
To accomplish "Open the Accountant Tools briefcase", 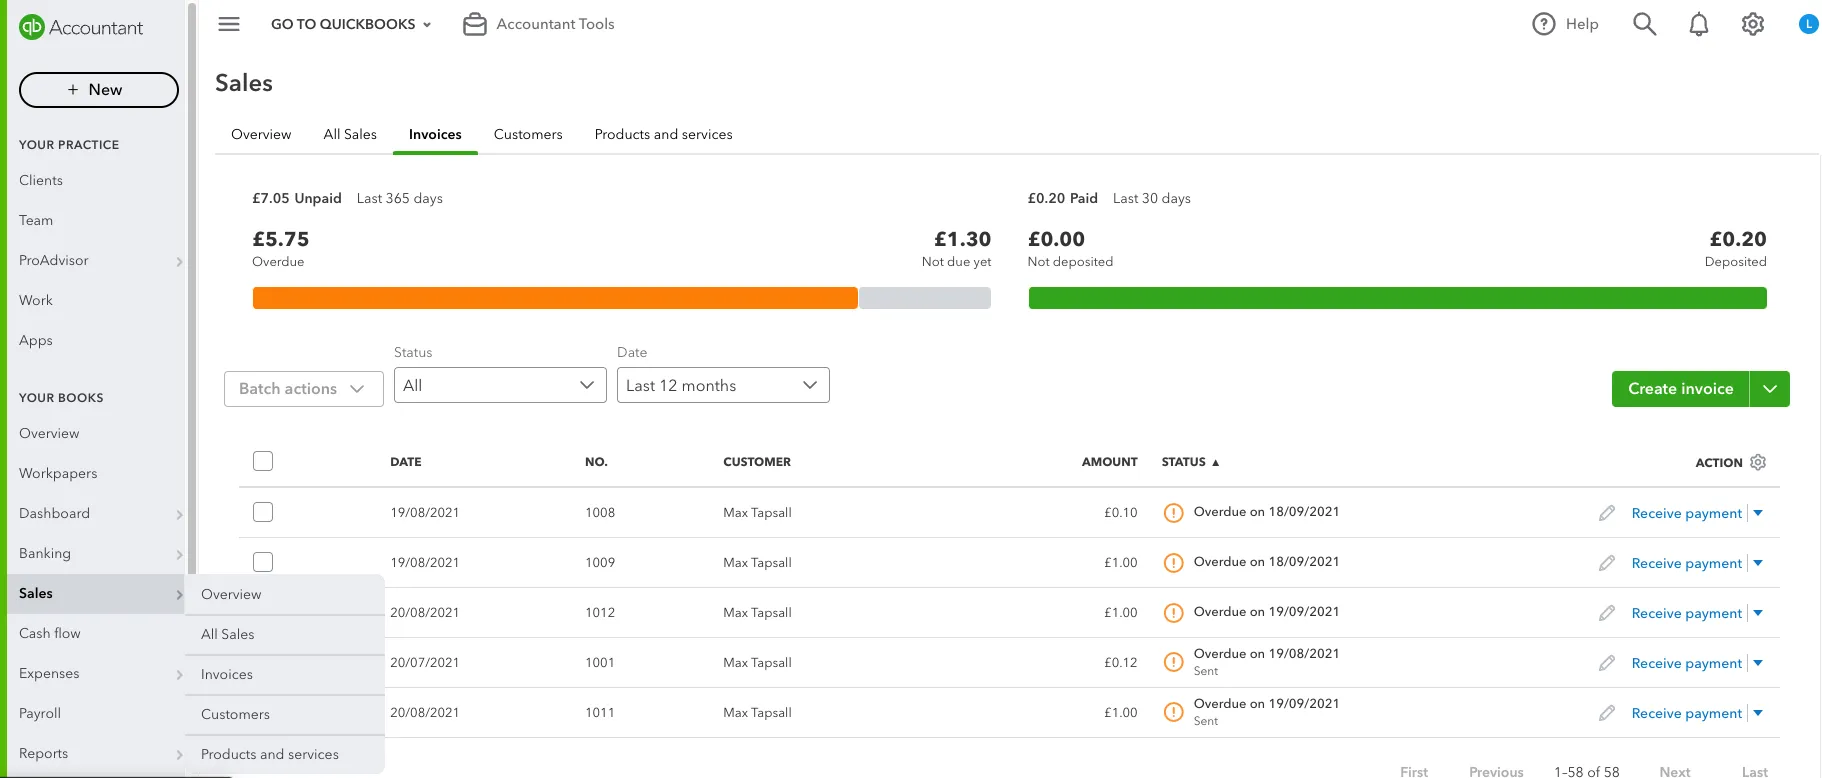I will coord(474,24).
